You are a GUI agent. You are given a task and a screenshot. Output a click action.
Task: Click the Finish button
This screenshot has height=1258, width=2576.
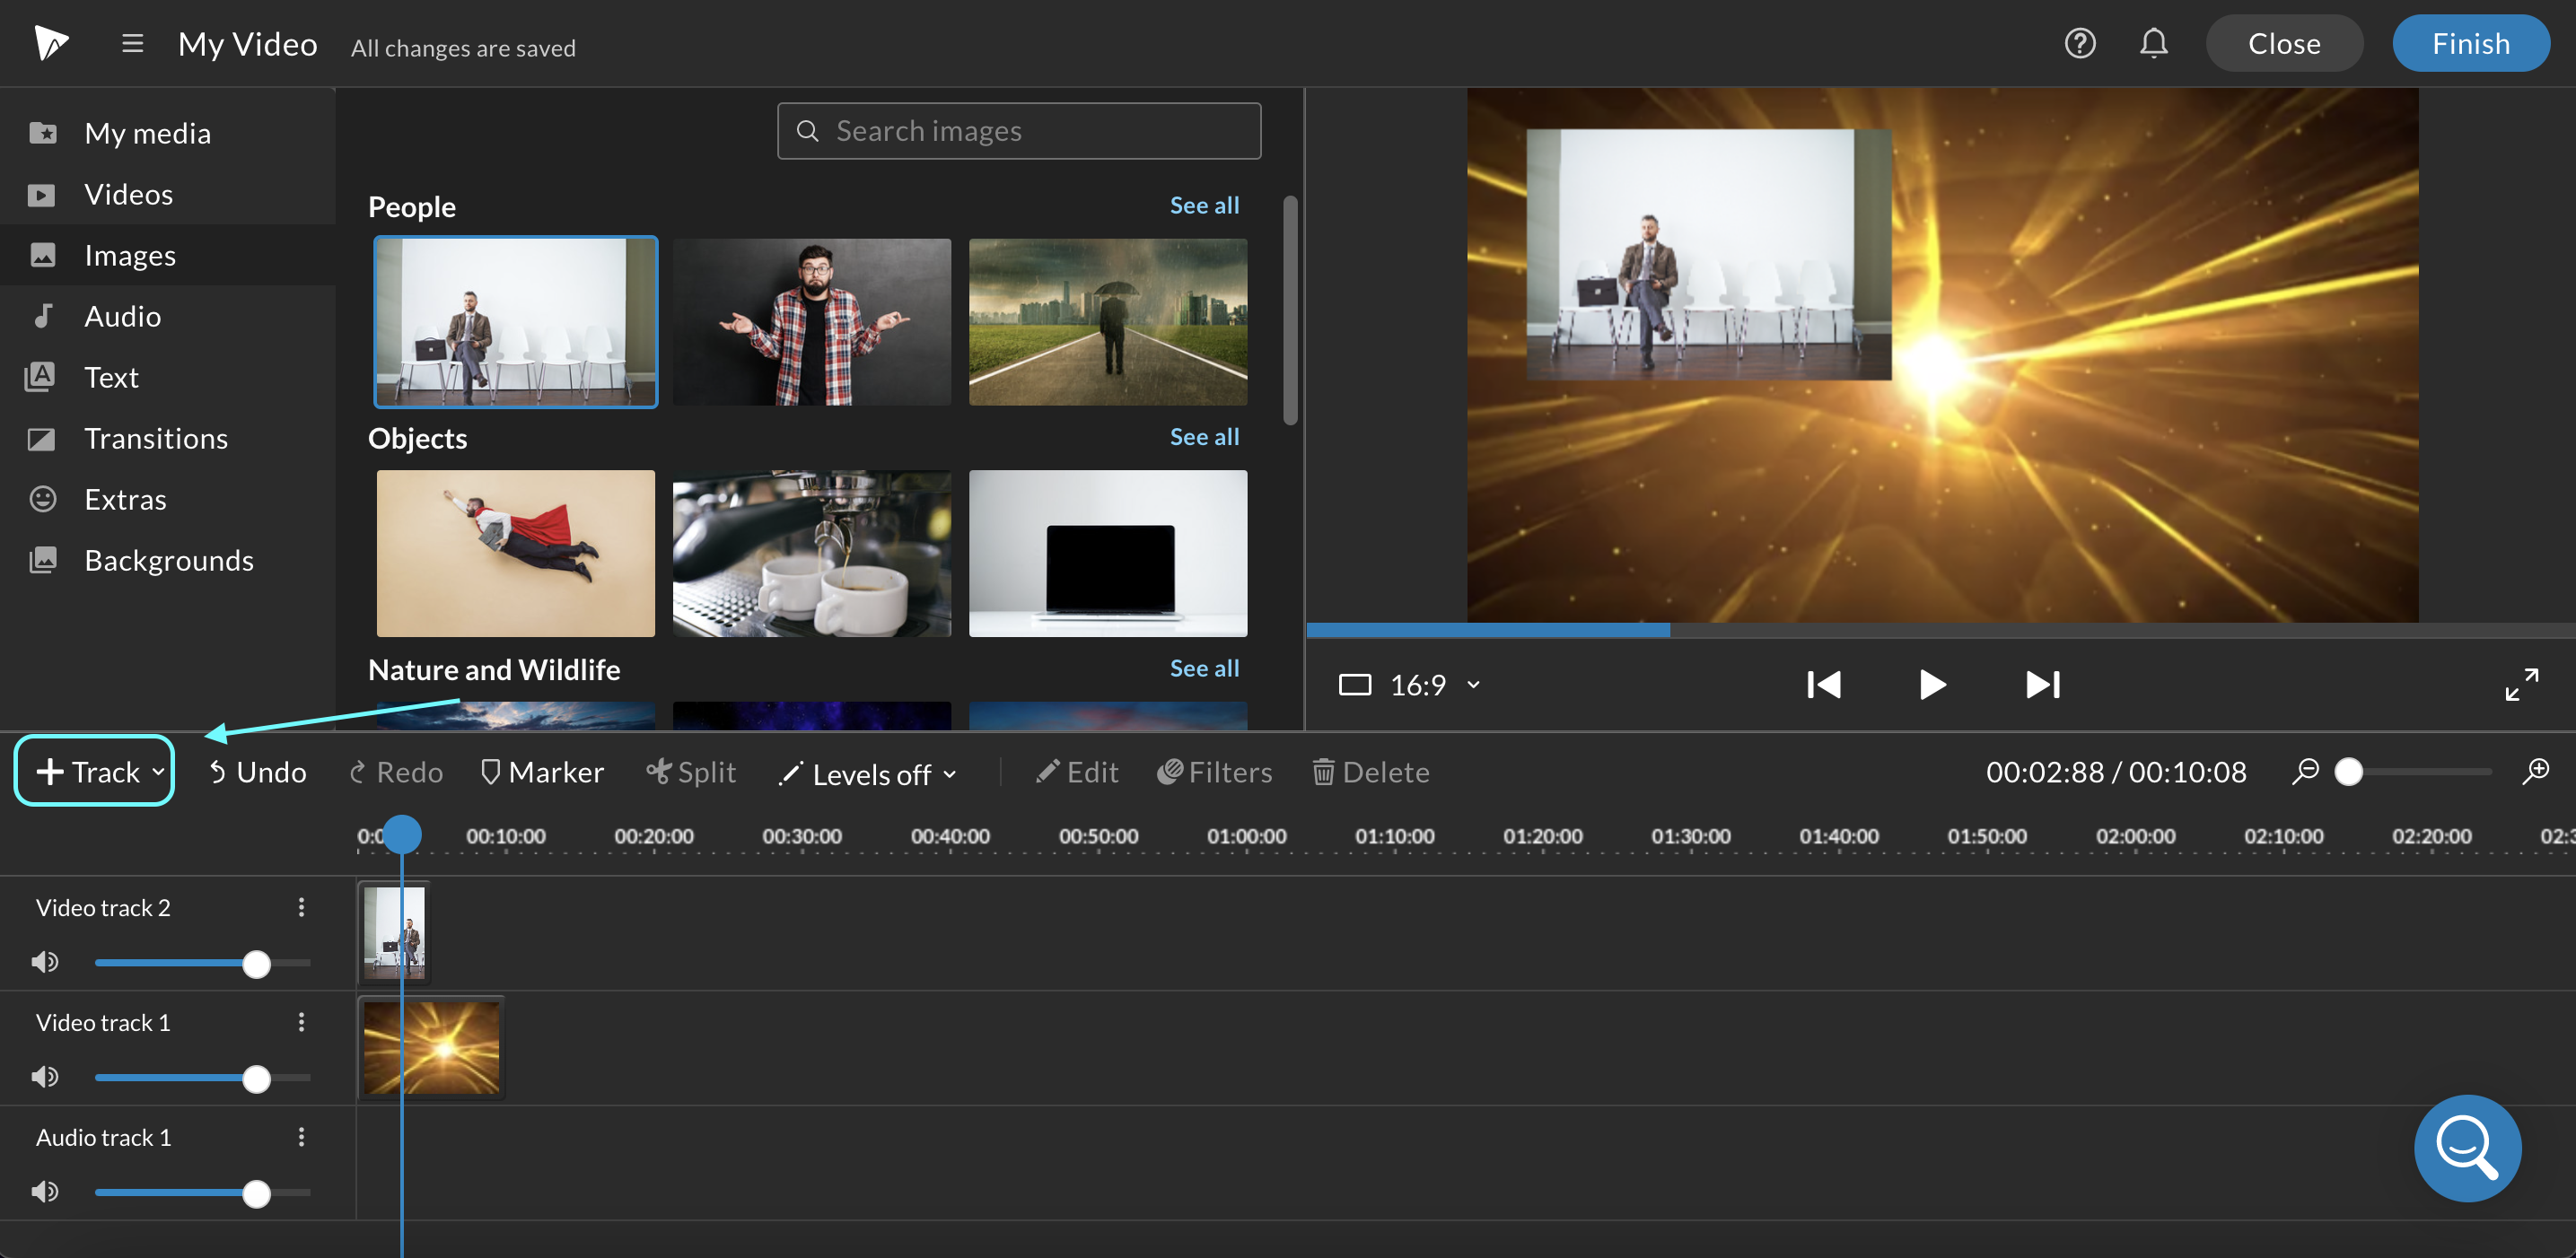(2471, 43)
